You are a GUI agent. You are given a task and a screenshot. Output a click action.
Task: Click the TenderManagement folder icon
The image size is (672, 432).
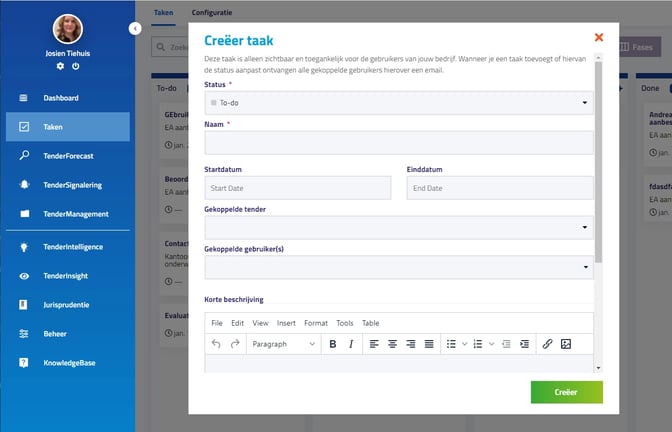tap(24, 213)
